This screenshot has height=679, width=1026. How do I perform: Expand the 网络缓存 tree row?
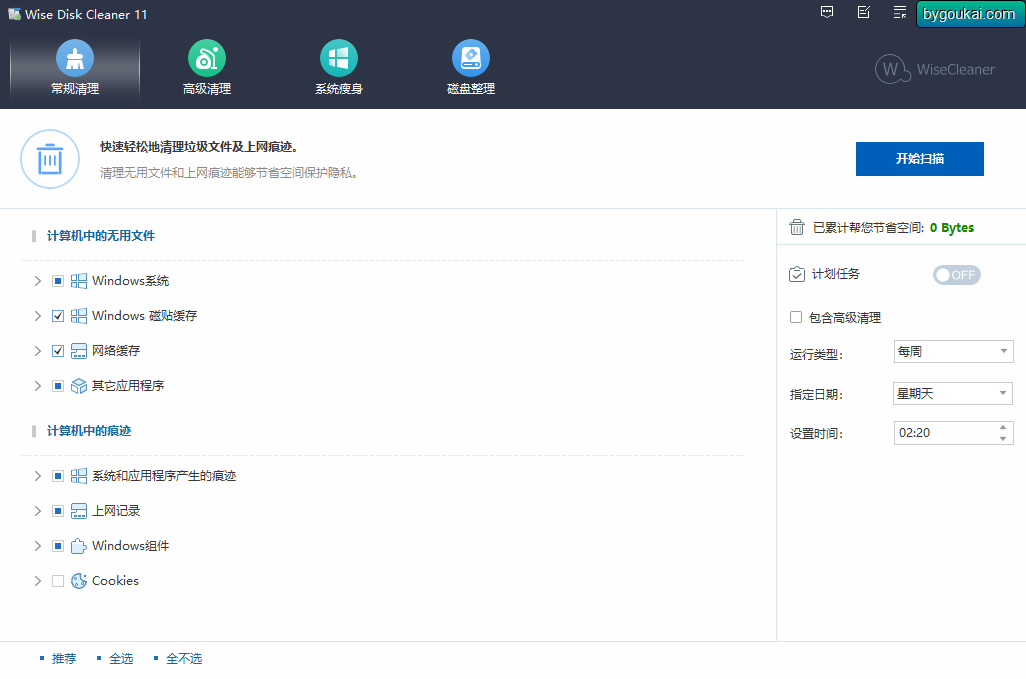[x=37, y=351]
